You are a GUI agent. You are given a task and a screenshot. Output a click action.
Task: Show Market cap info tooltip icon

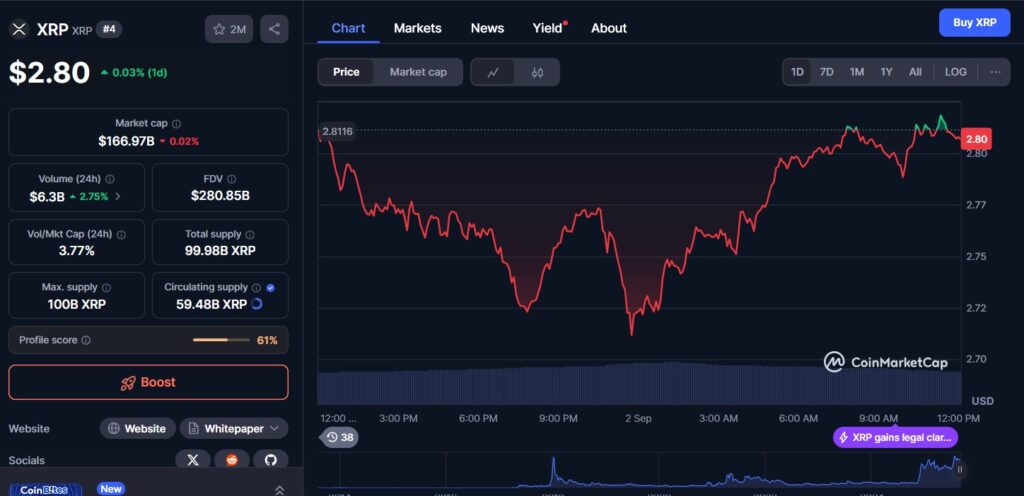[x=176, y=123]
